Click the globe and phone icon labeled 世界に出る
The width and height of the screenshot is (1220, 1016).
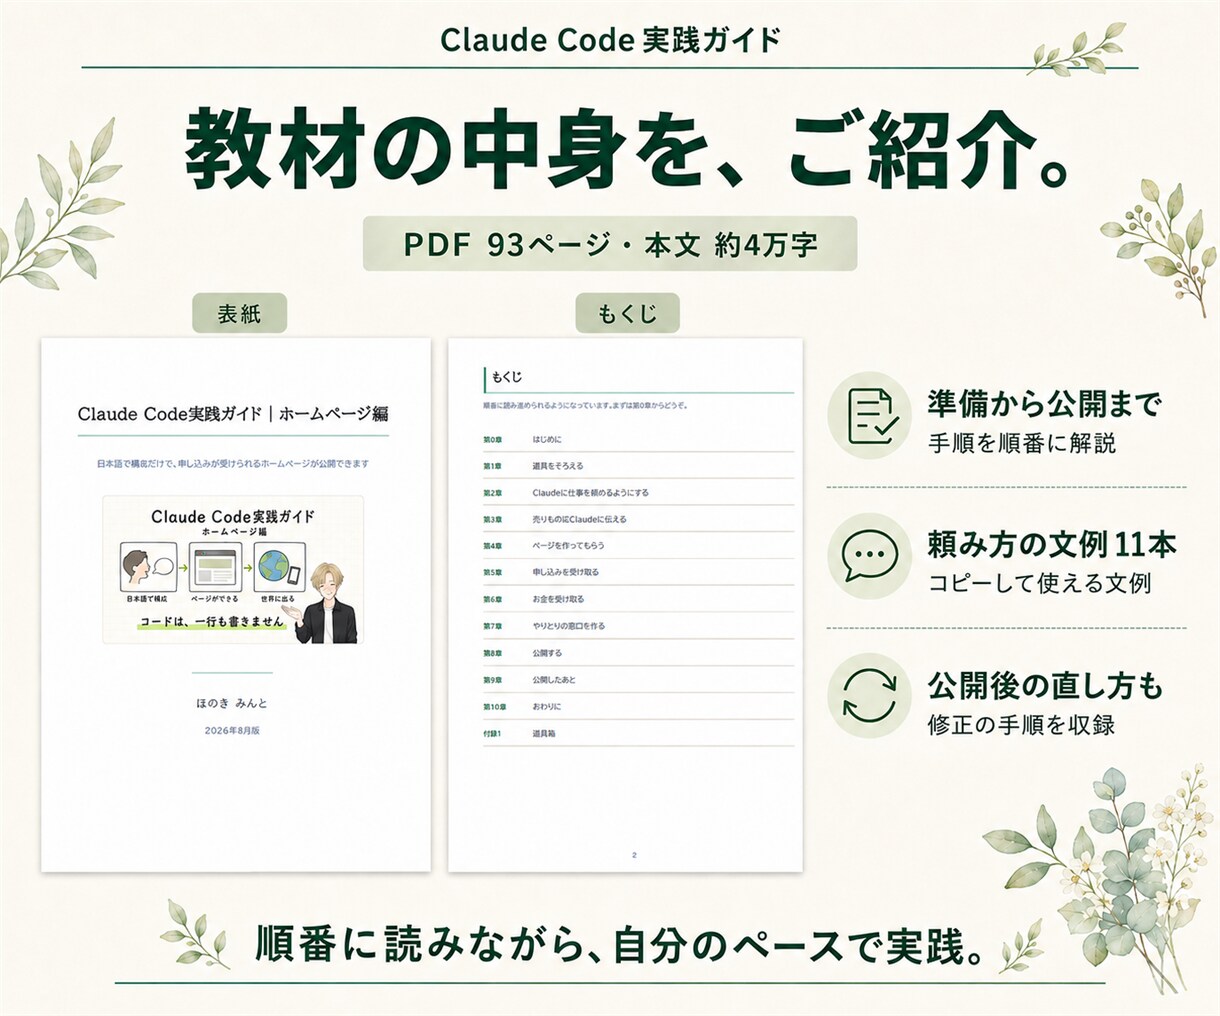278,568
